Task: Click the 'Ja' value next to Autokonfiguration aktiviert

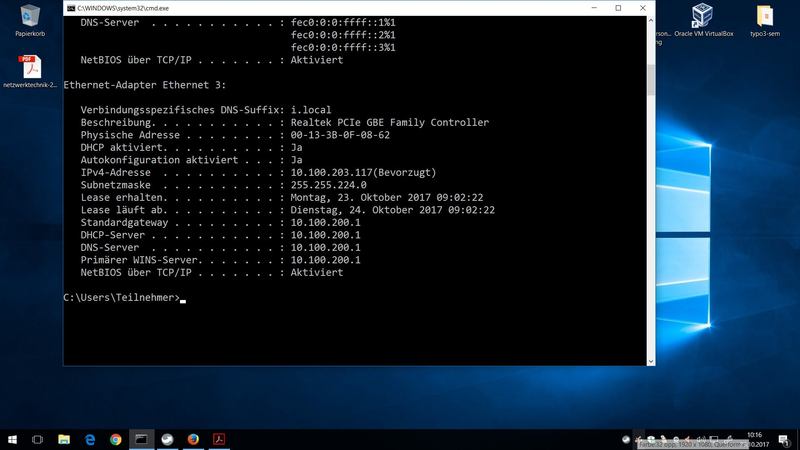Action: click(296, 160)
